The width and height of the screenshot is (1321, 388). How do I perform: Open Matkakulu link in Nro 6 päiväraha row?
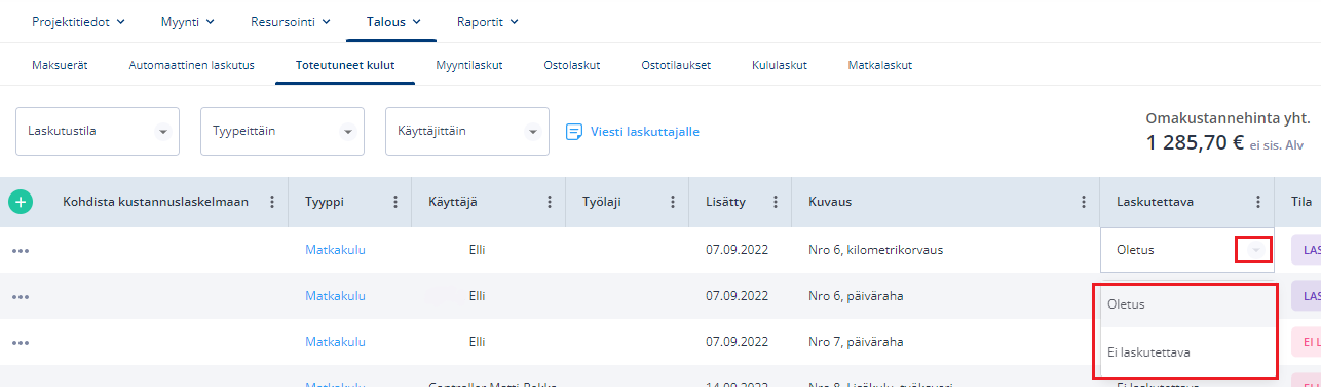point(335,296)
